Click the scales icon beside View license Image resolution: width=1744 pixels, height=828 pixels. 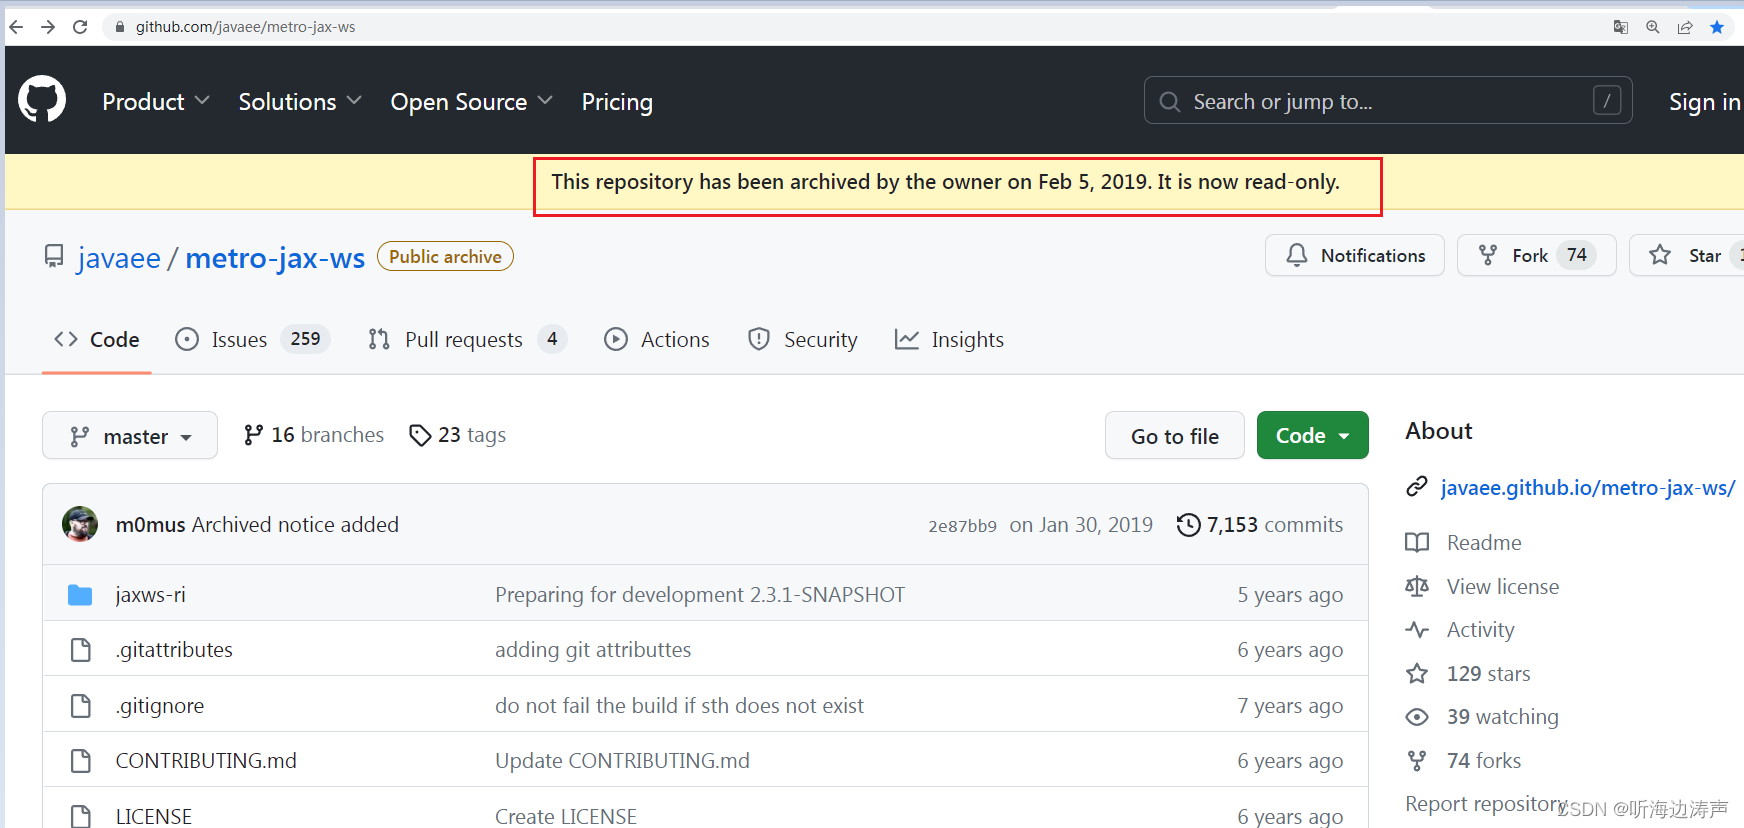click(x=1417, y=586)
